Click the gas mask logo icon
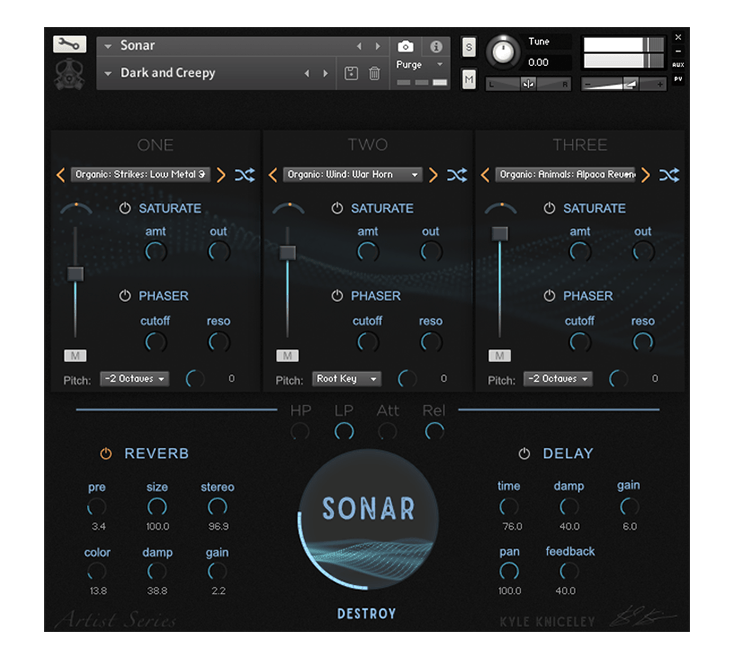Viewport: 734px width, 659px height. coord(69,74)
